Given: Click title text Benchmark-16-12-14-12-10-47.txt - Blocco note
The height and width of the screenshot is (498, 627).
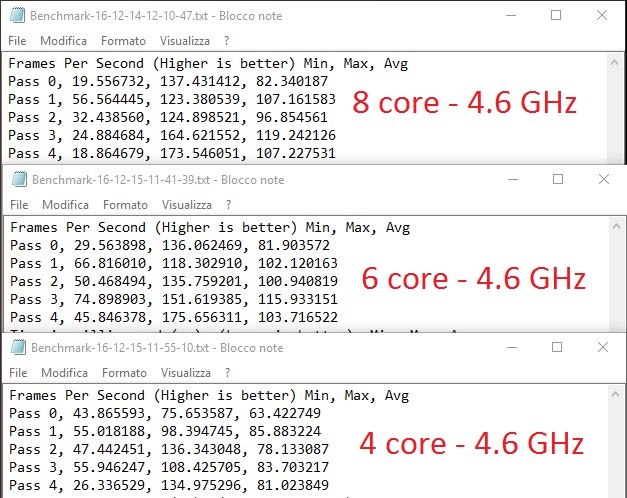Looking at the screenshot, I should tap(156, 16).
